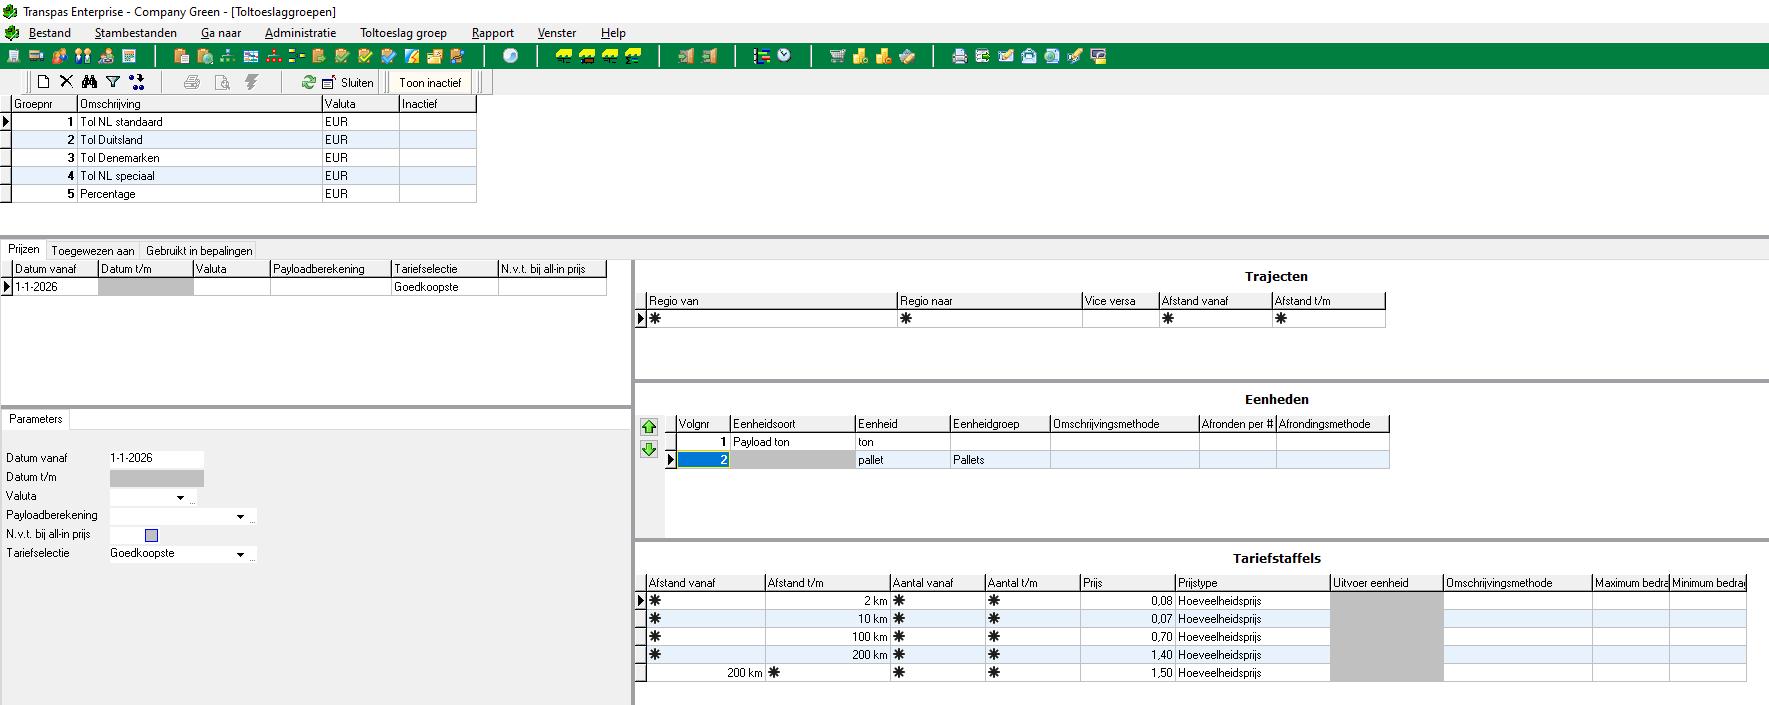Open the planning Gantt board icon
The image size is (1769, 705).
pyautogui.click(x=251, y=56)
